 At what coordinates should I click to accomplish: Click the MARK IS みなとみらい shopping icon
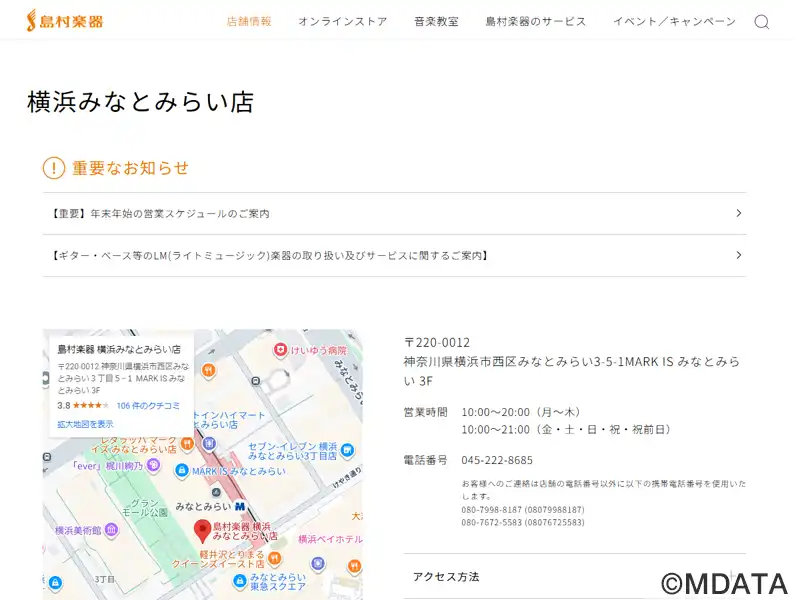(x=182, y=470)
